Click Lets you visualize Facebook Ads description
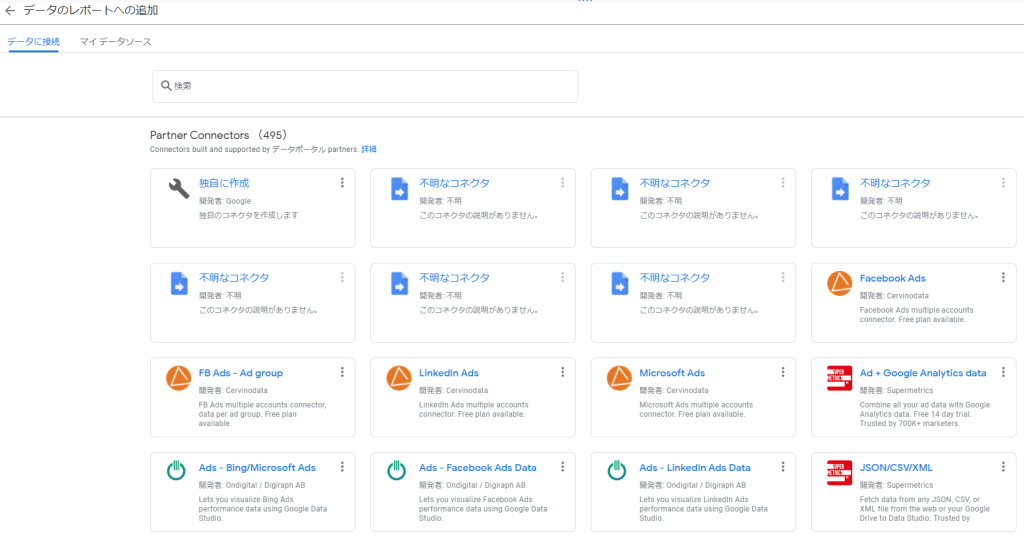The width and height of the screenshot is (1024, 537). coord(483,509)
